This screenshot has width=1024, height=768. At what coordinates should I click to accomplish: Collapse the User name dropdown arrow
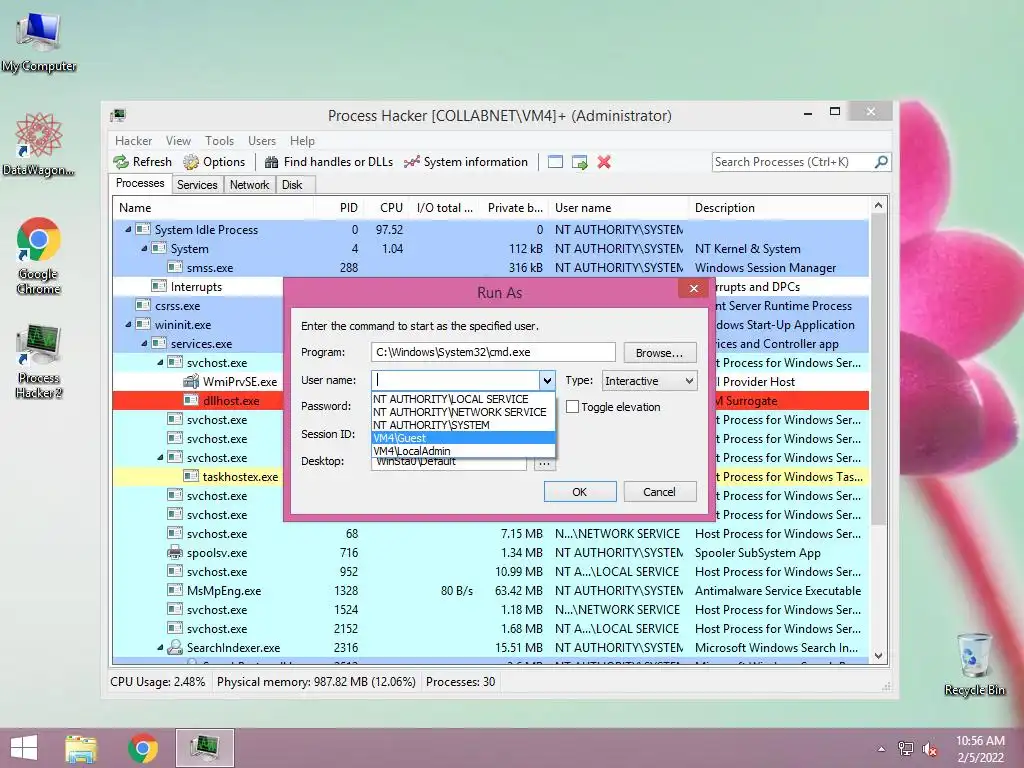tap(547, 380)
